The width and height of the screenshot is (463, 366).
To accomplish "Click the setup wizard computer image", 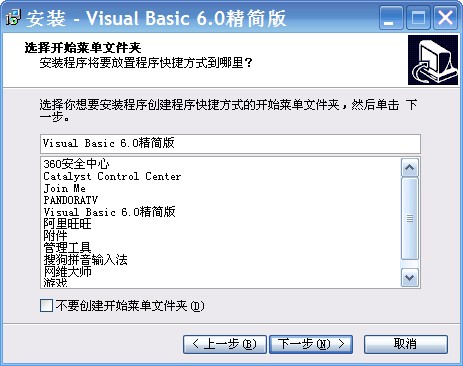I will (x=433, y=60).
